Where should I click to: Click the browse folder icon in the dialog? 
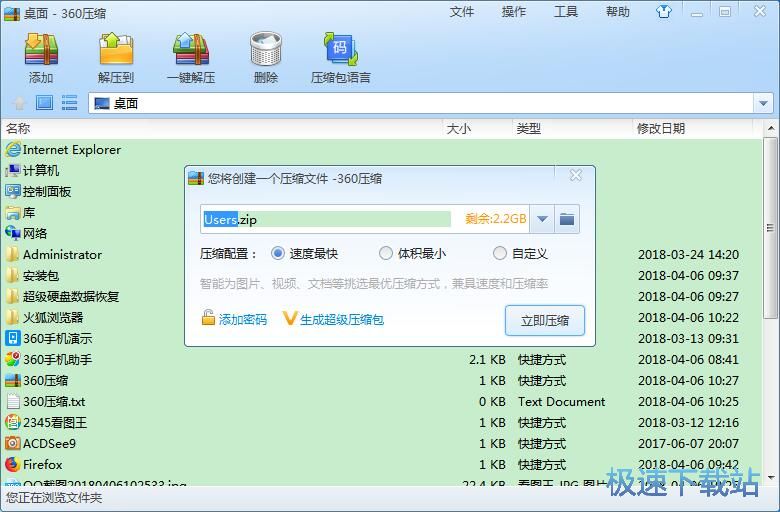(567, 219)
